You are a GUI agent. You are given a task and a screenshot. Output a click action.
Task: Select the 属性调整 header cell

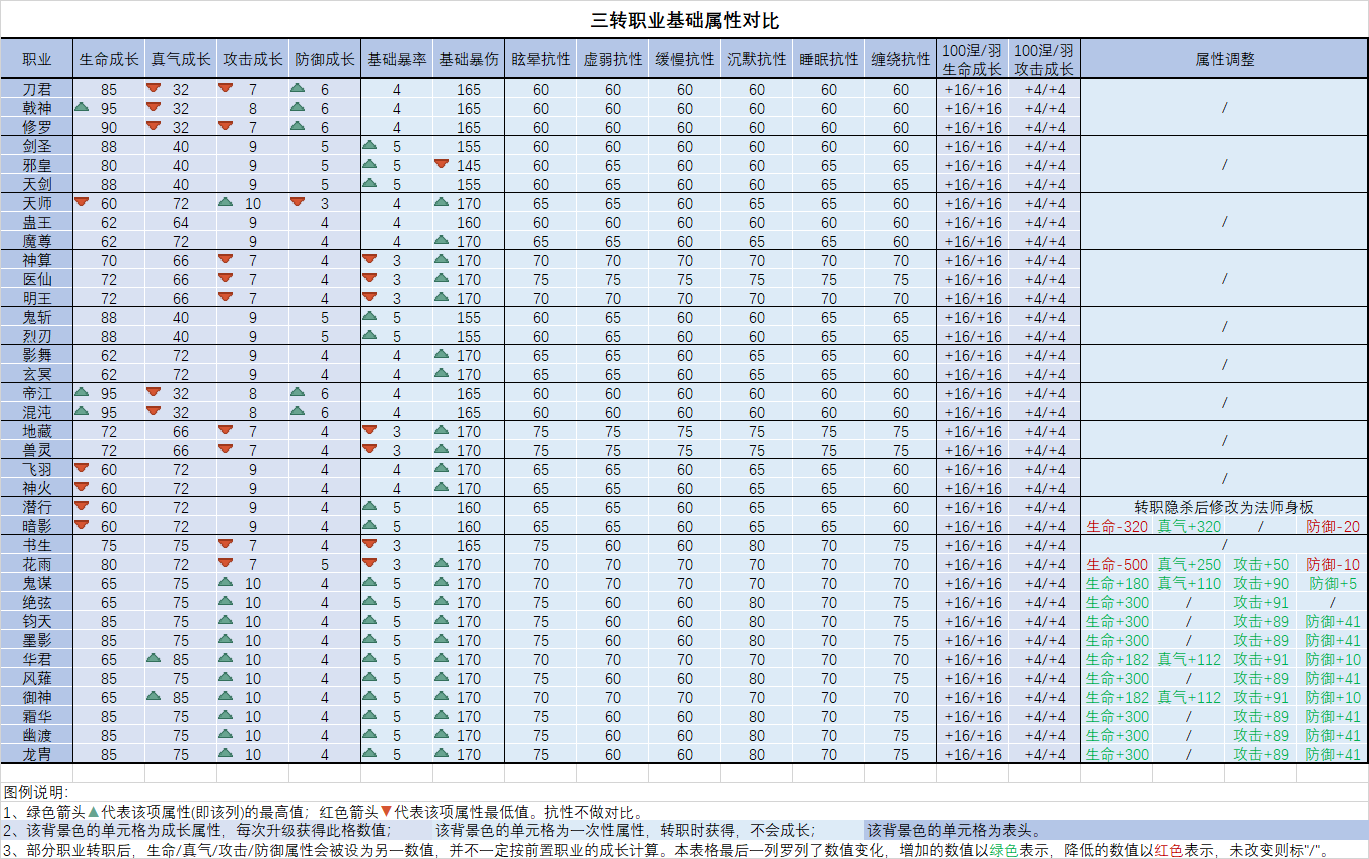click(1225, 59)
